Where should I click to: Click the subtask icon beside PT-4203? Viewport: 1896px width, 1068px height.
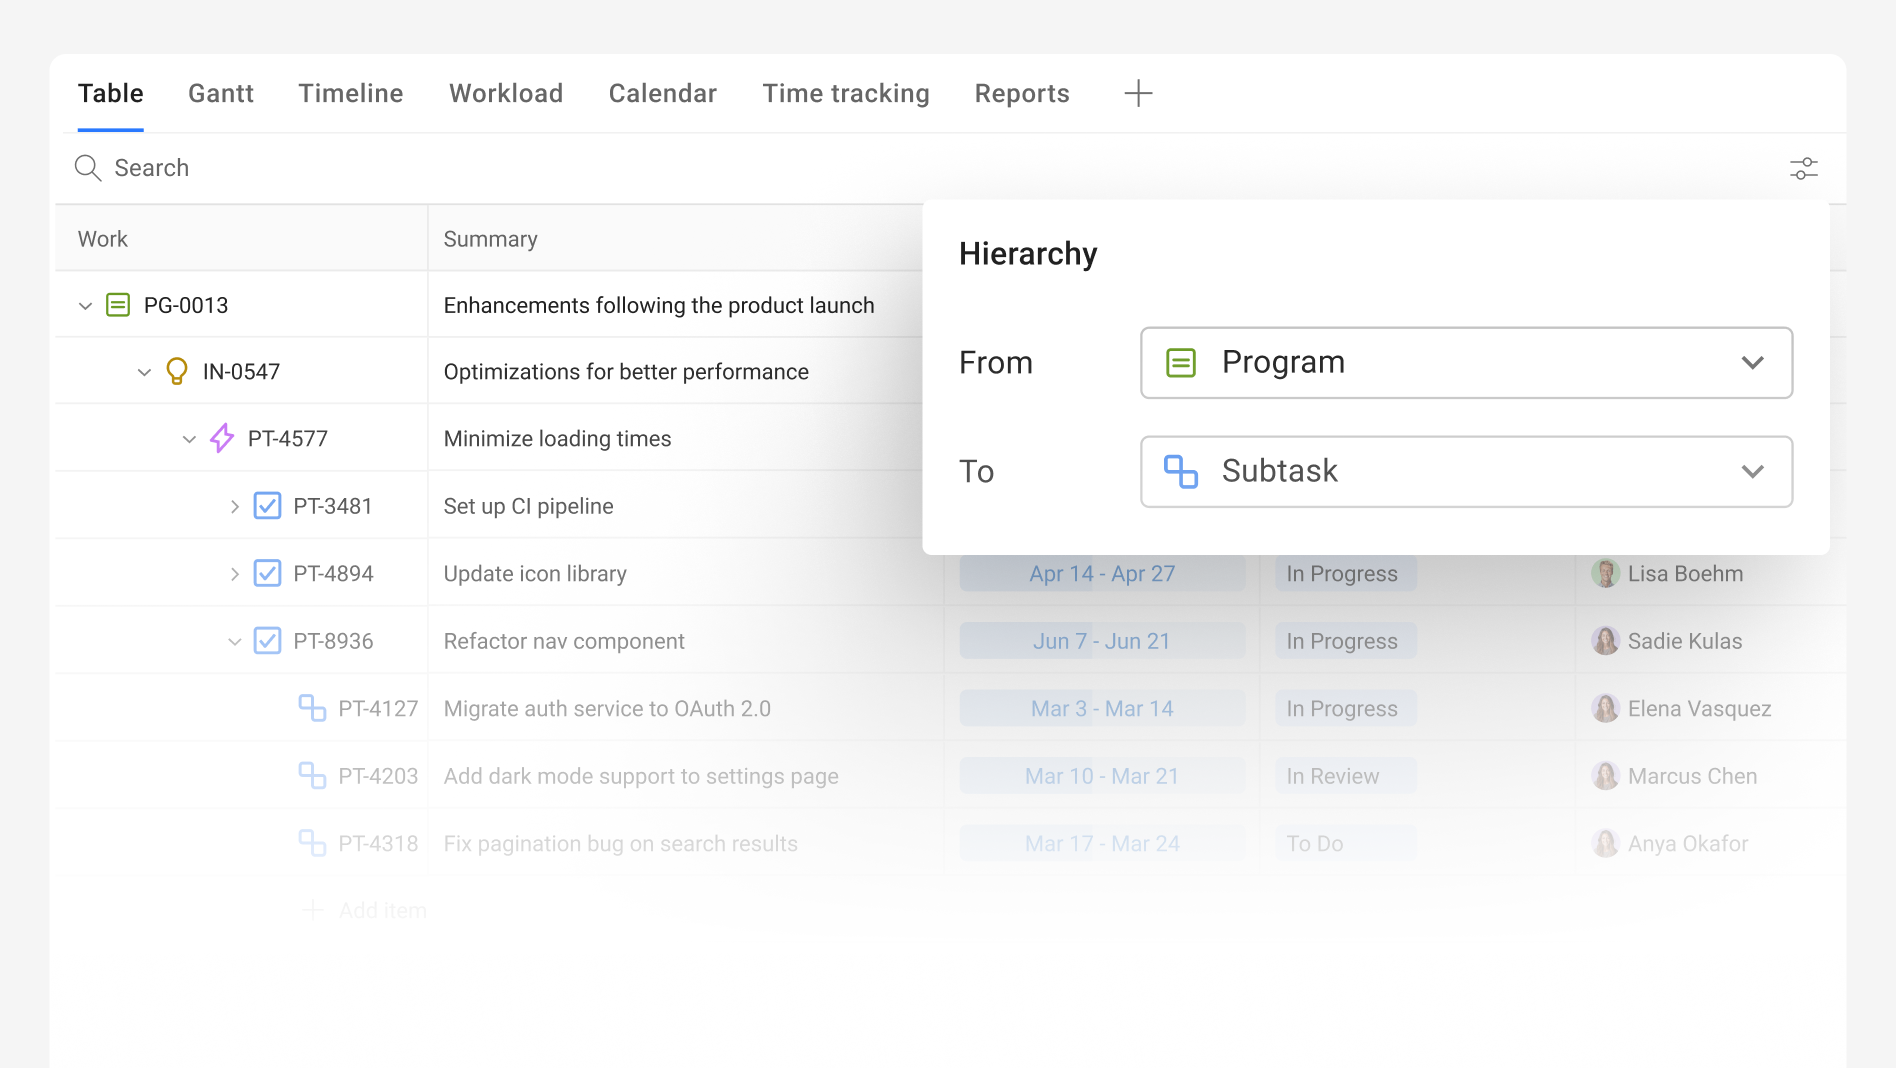point(312,776)
